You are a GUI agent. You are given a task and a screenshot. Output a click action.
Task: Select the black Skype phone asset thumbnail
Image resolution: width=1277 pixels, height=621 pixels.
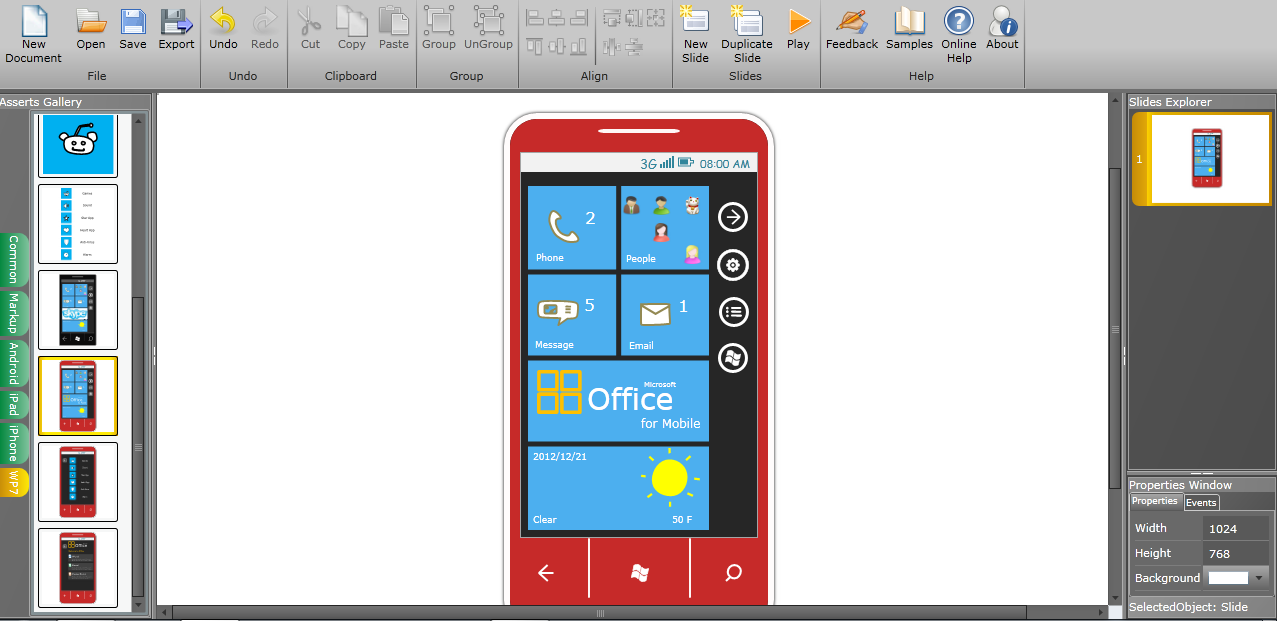[x=78, y=310]
